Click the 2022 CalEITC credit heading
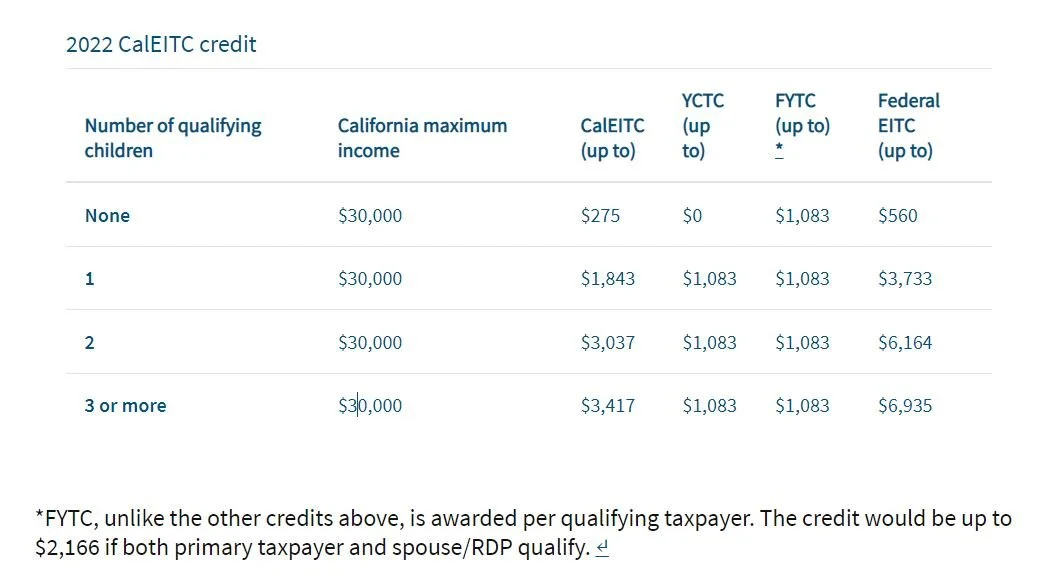The width and height of the screenshot is (1043, 581). [161, 45]
